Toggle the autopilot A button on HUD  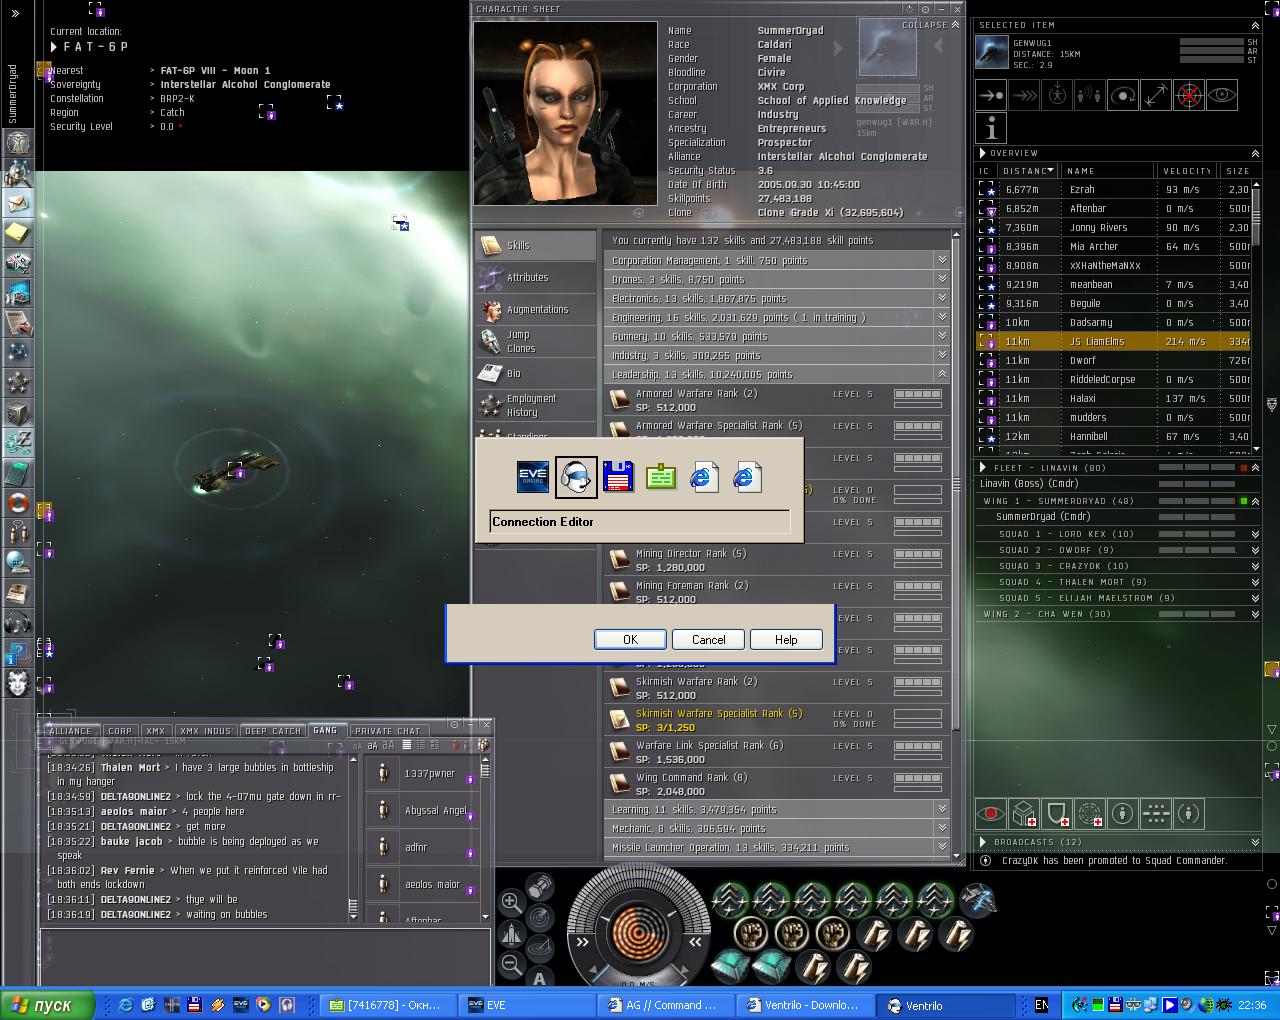click(540, 978)
